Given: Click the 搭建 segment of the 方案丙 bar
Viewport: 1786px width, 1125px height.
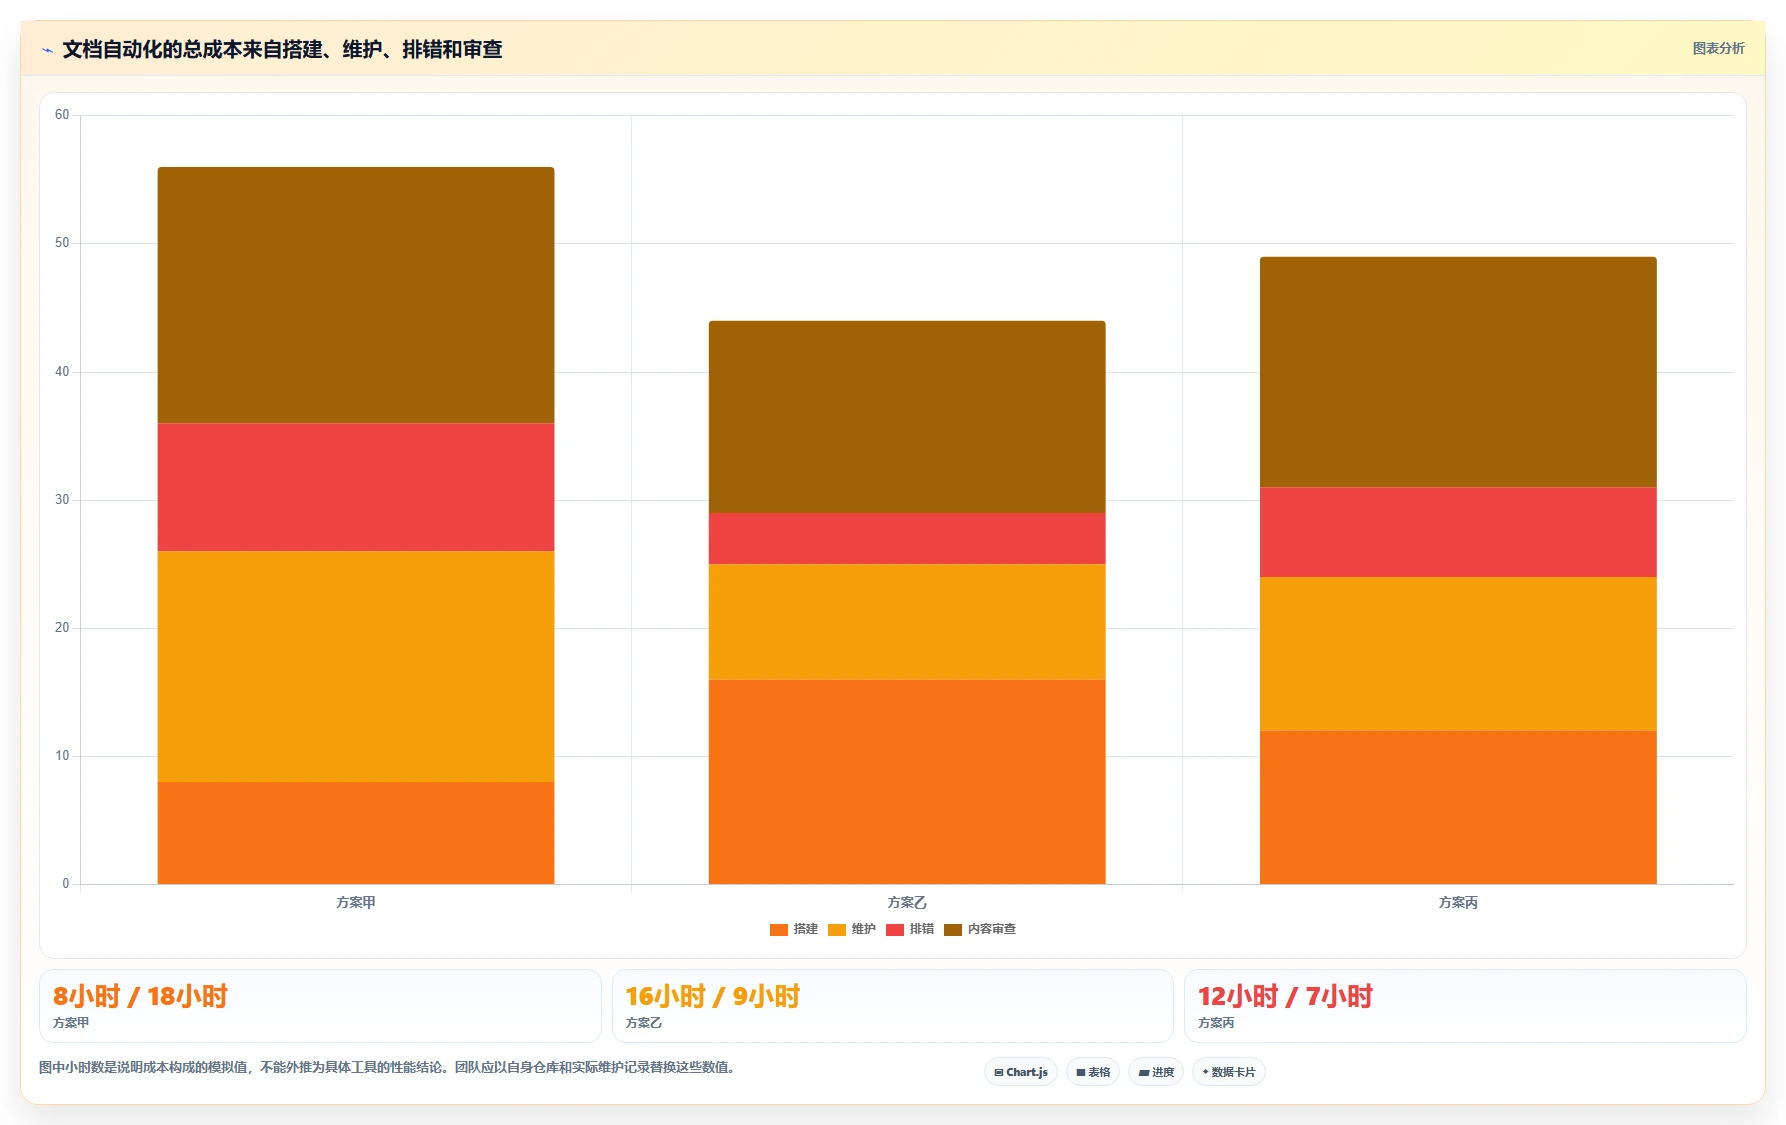Looking at the screenshot, I should point(1458,807).
